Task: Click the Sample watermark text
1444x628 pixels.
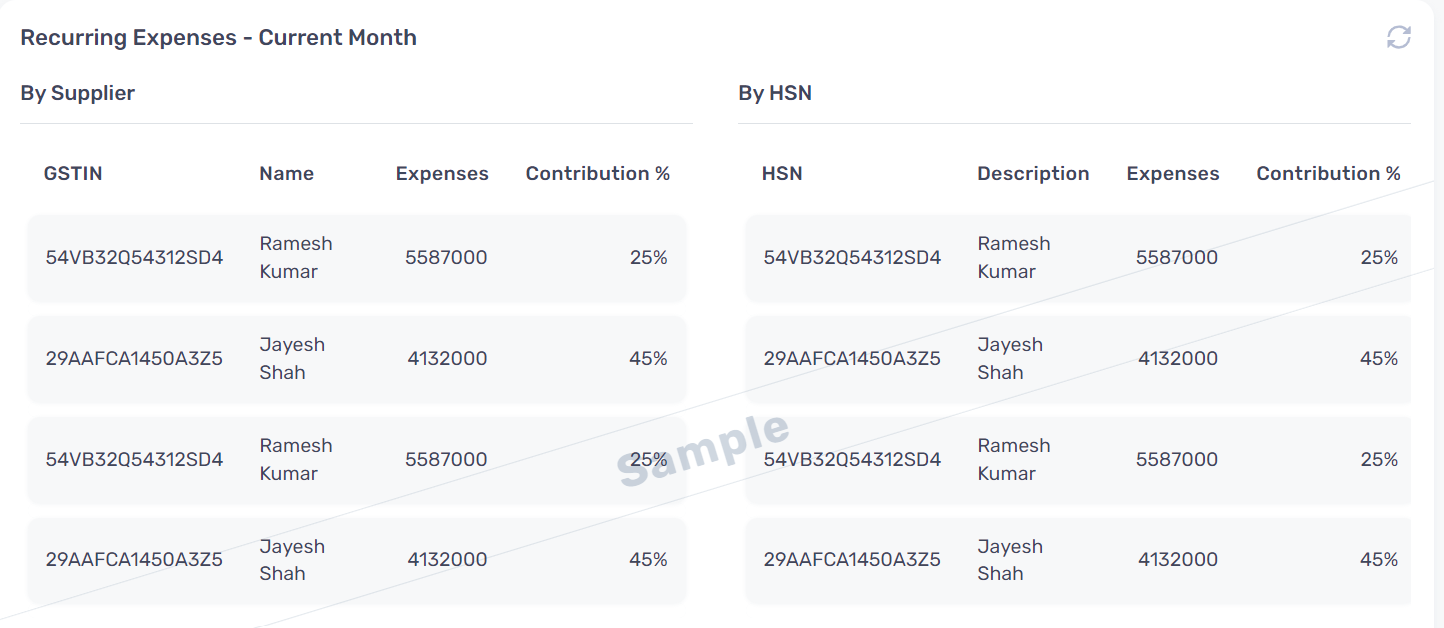Action: click(703, 449)
